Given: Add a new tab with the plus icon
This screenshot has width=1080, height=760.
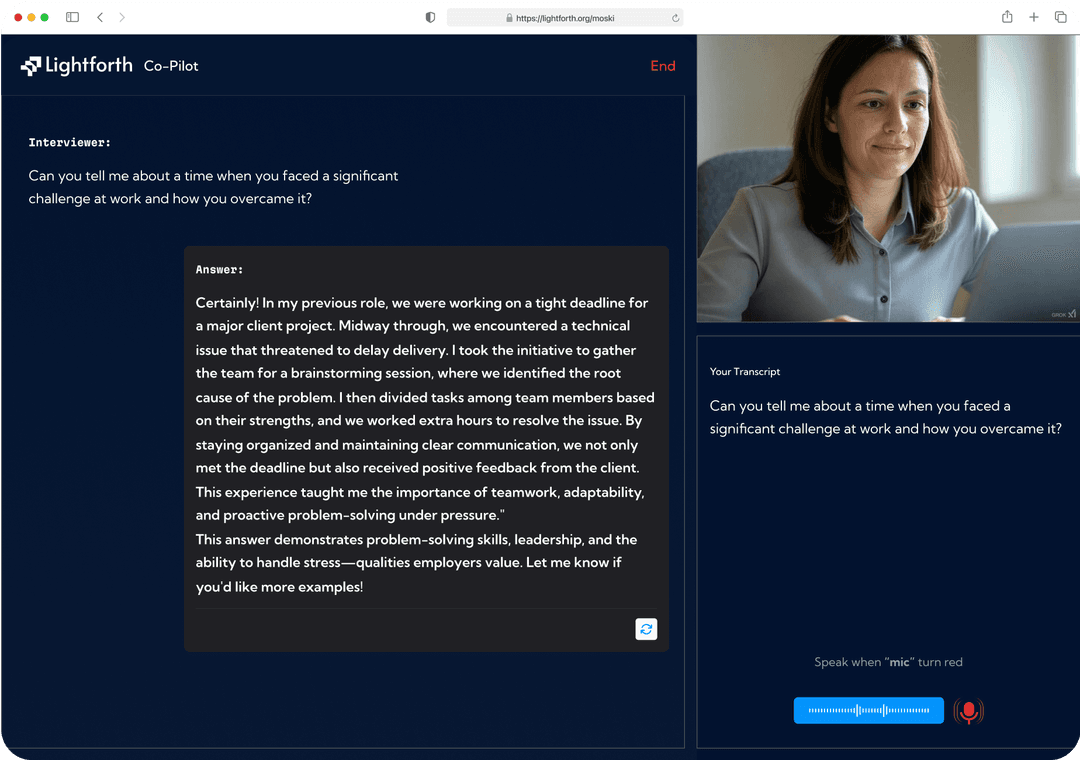Looking at the screenshot, I should pos(1034,17).
